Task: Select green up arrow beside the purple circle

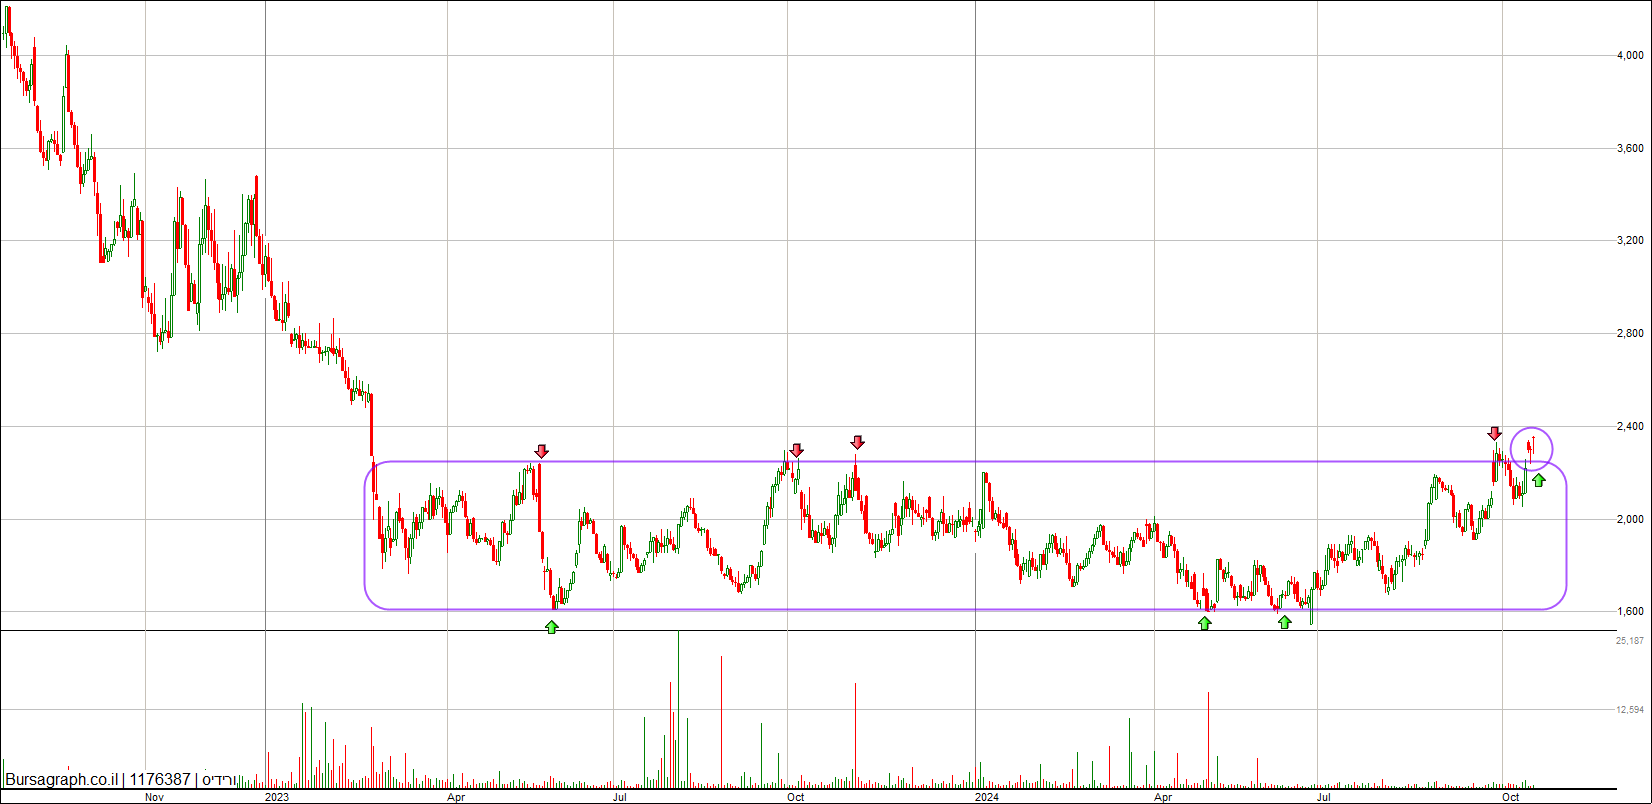Action: click(1538, 481)
